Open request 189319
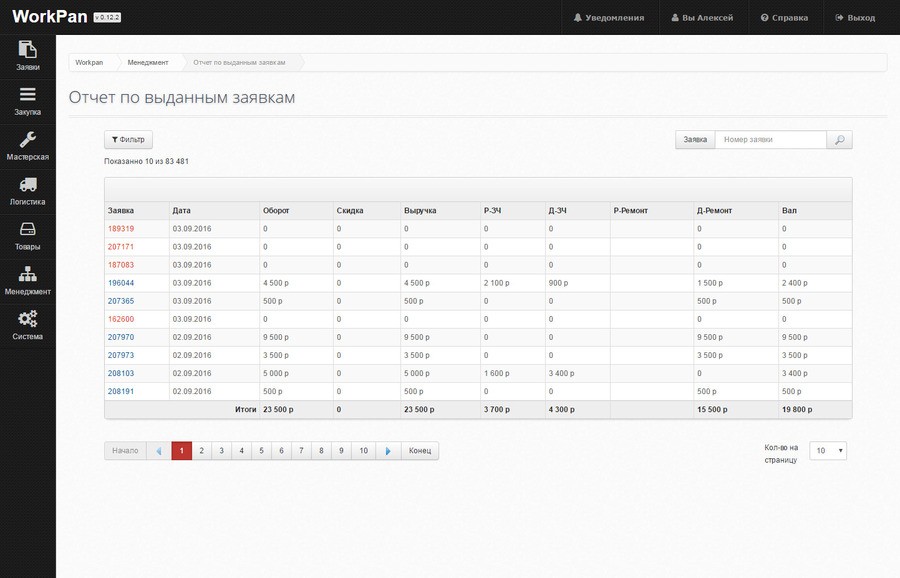The width and height of the screenshot is (900, 578). [121, 228]
